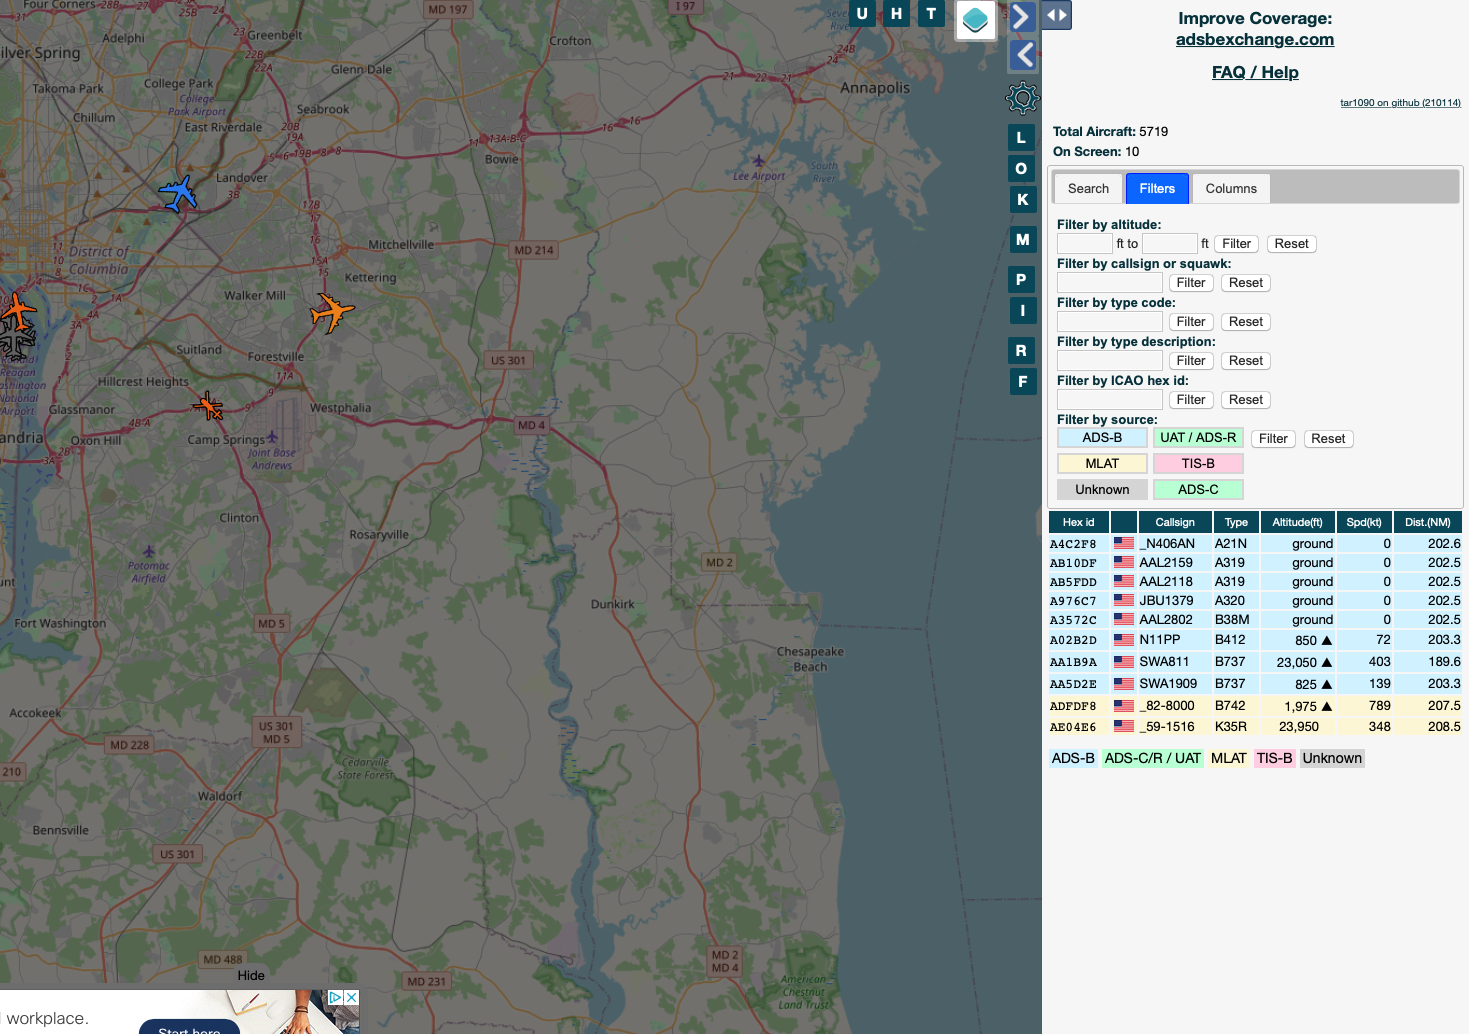1469x1034 pixels.
Task: Select the N11PP aircraft row
Action: (x=1255, y=640)
